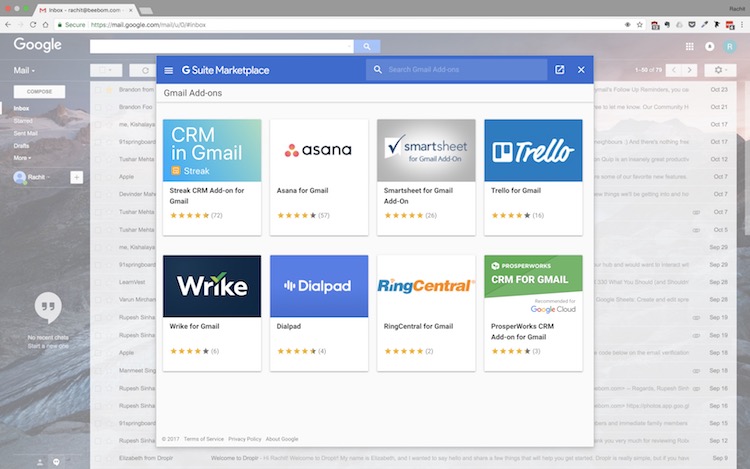Open Gmail settings gear dropdown
The image size is (750, 469).
(720, 70)
